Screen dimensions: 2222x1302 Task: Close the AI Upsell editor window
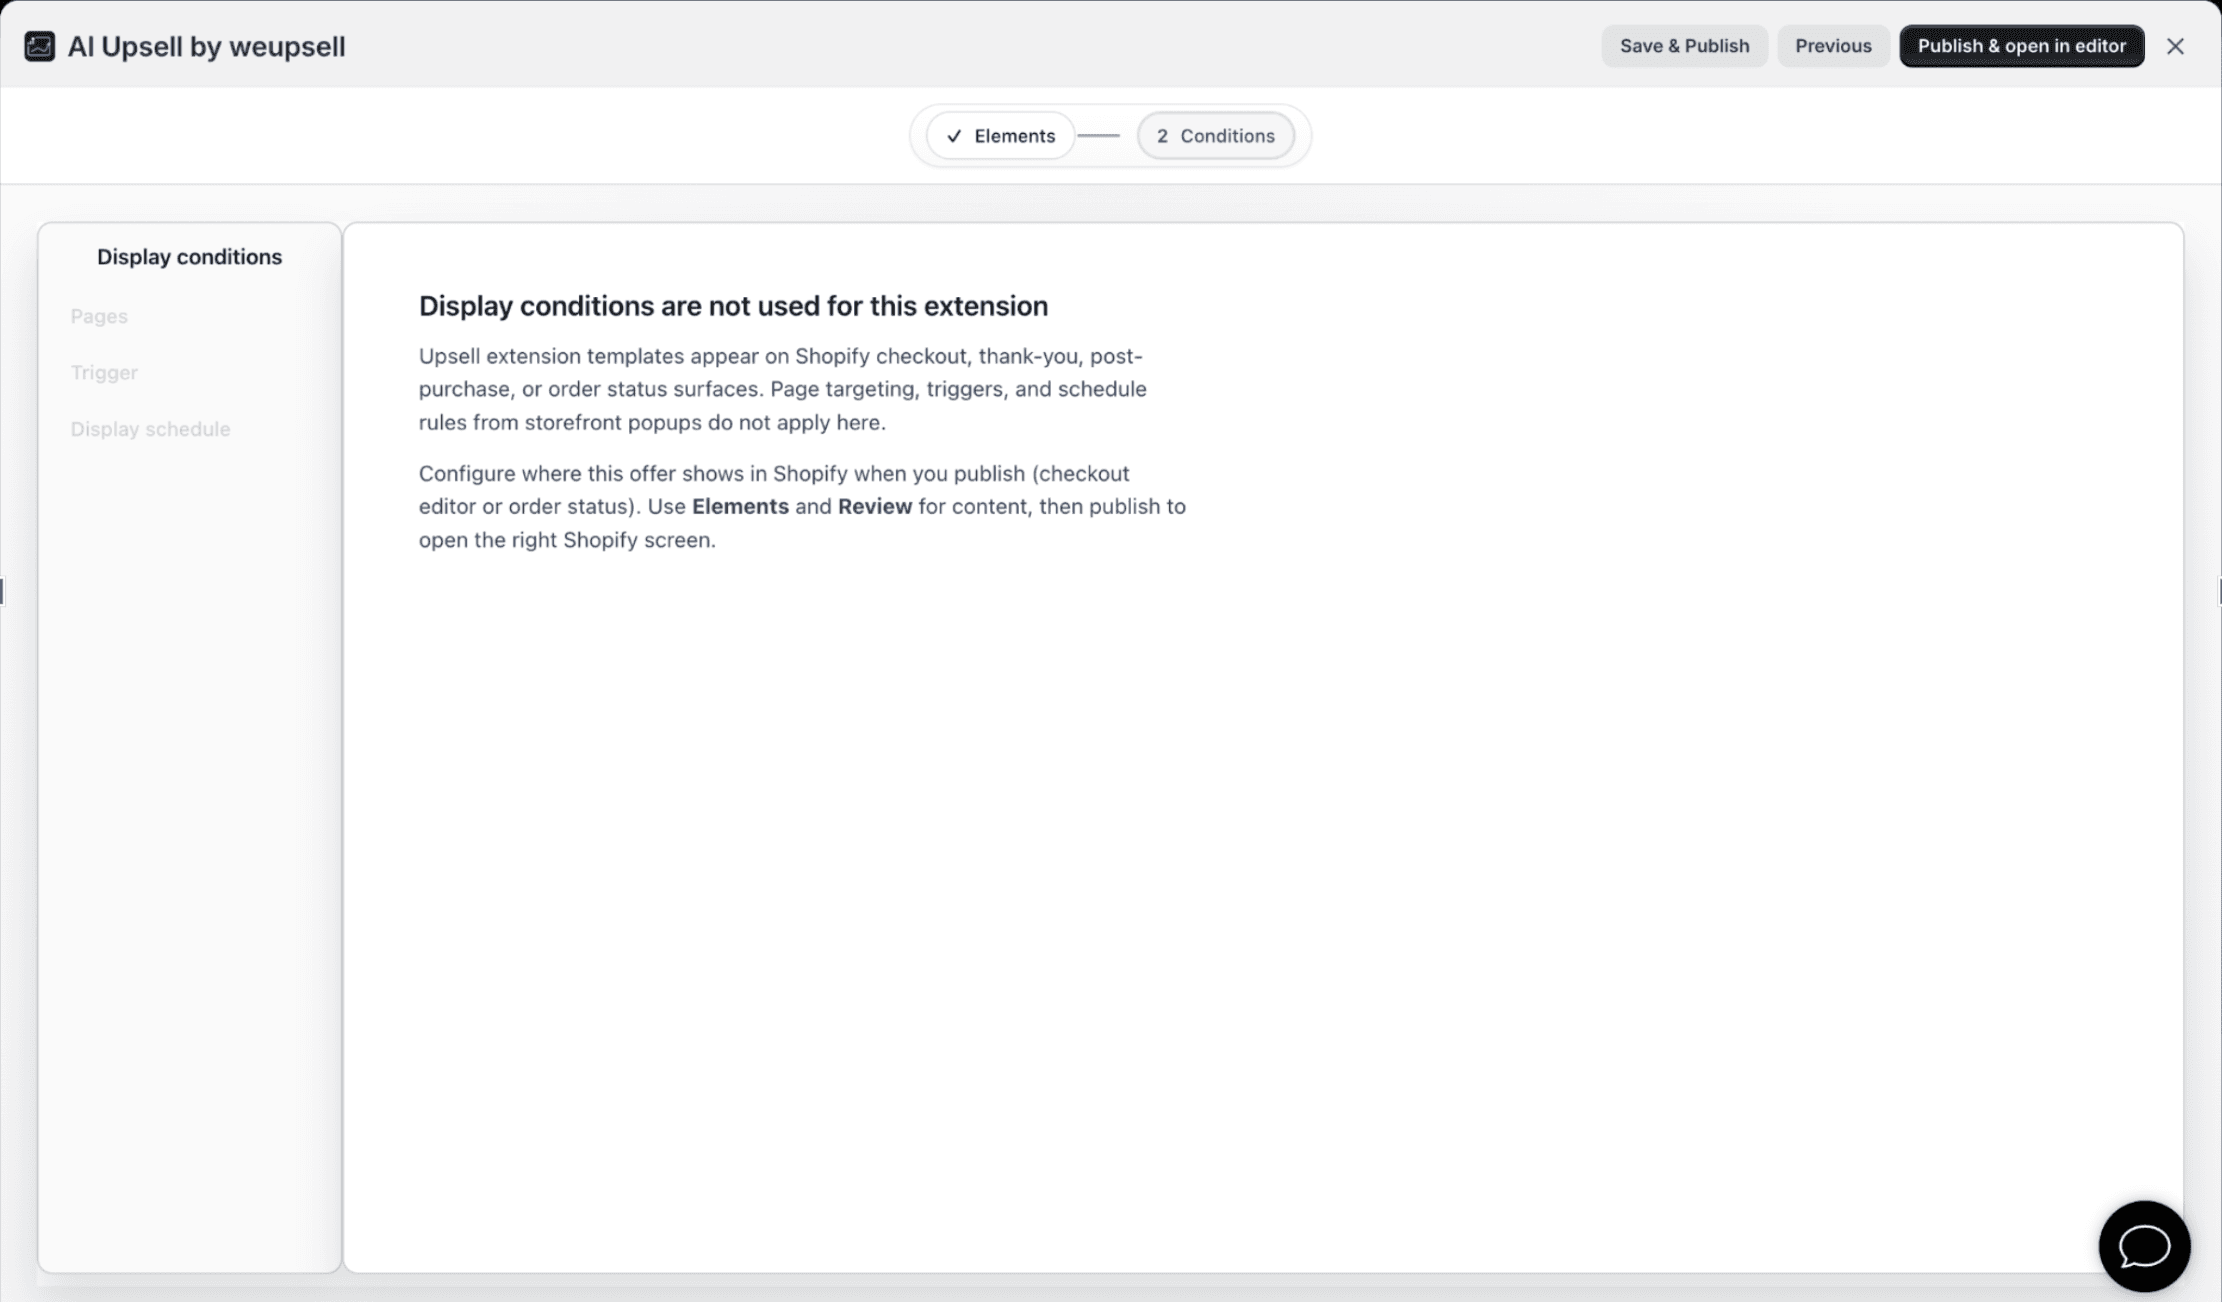click(x=2175, y=46)
